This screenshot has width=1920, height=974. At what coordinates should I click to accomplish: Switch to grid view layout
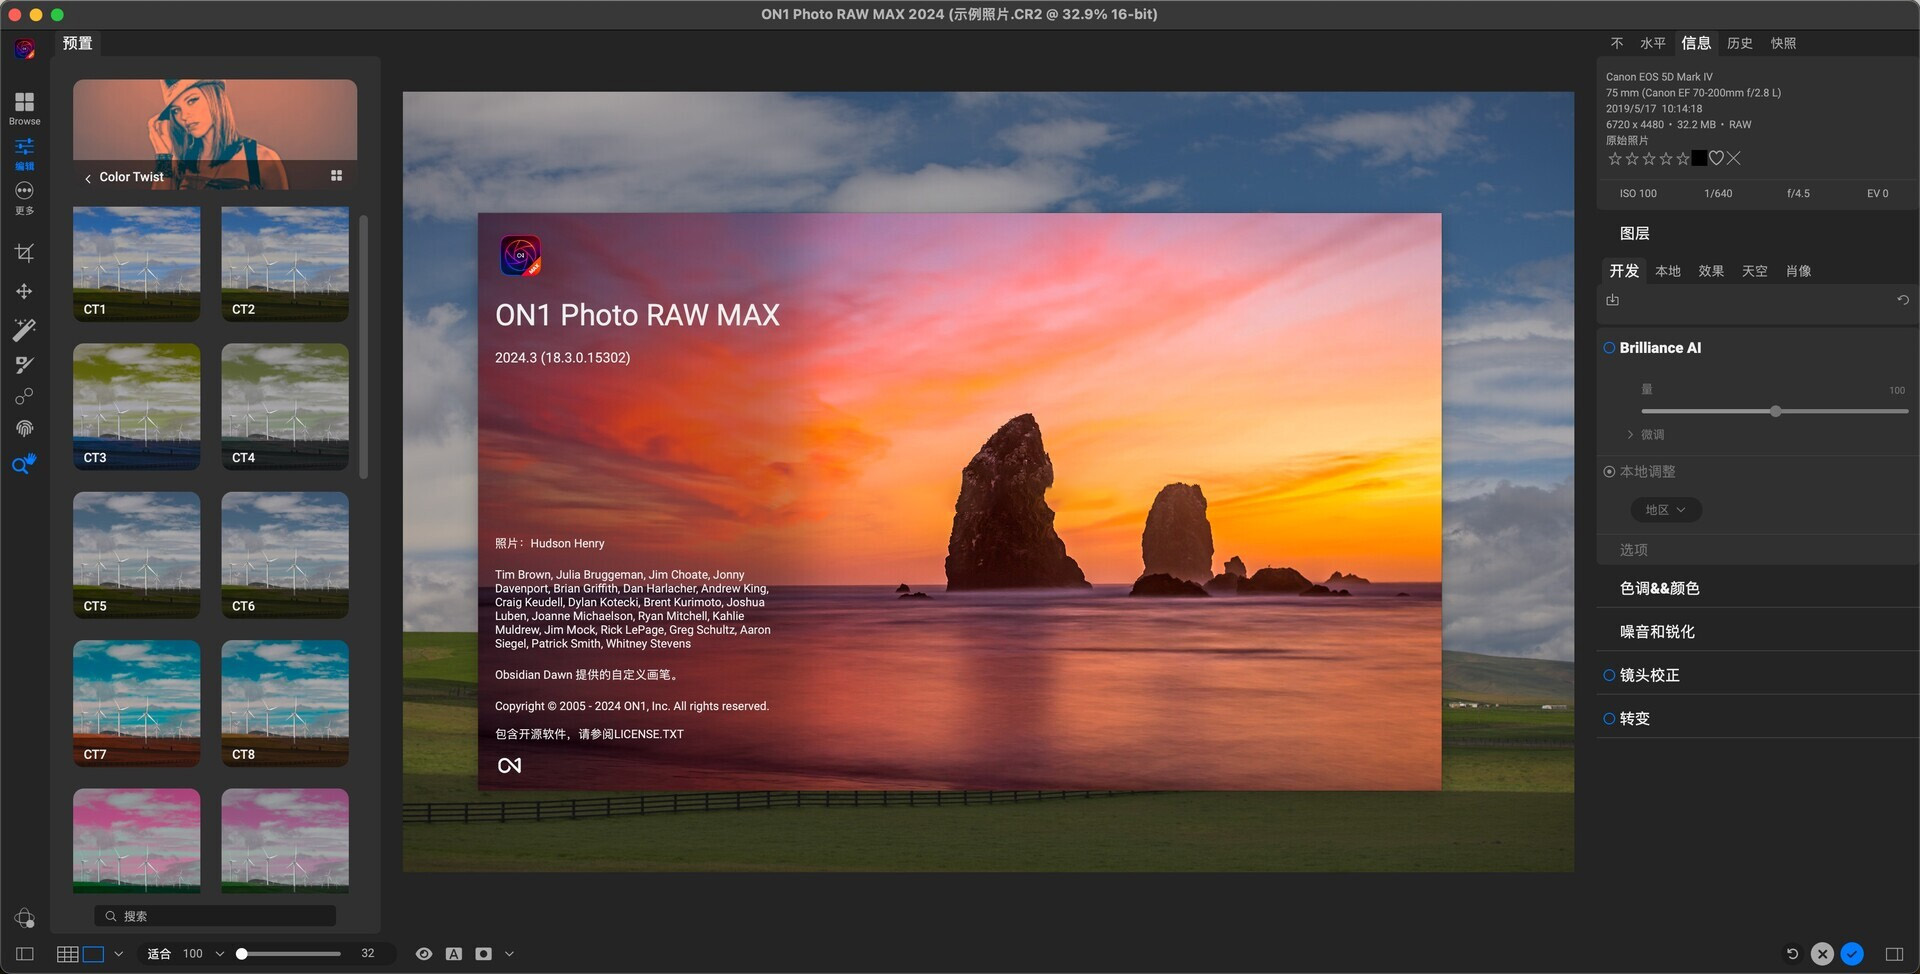[x=67, y=954]
